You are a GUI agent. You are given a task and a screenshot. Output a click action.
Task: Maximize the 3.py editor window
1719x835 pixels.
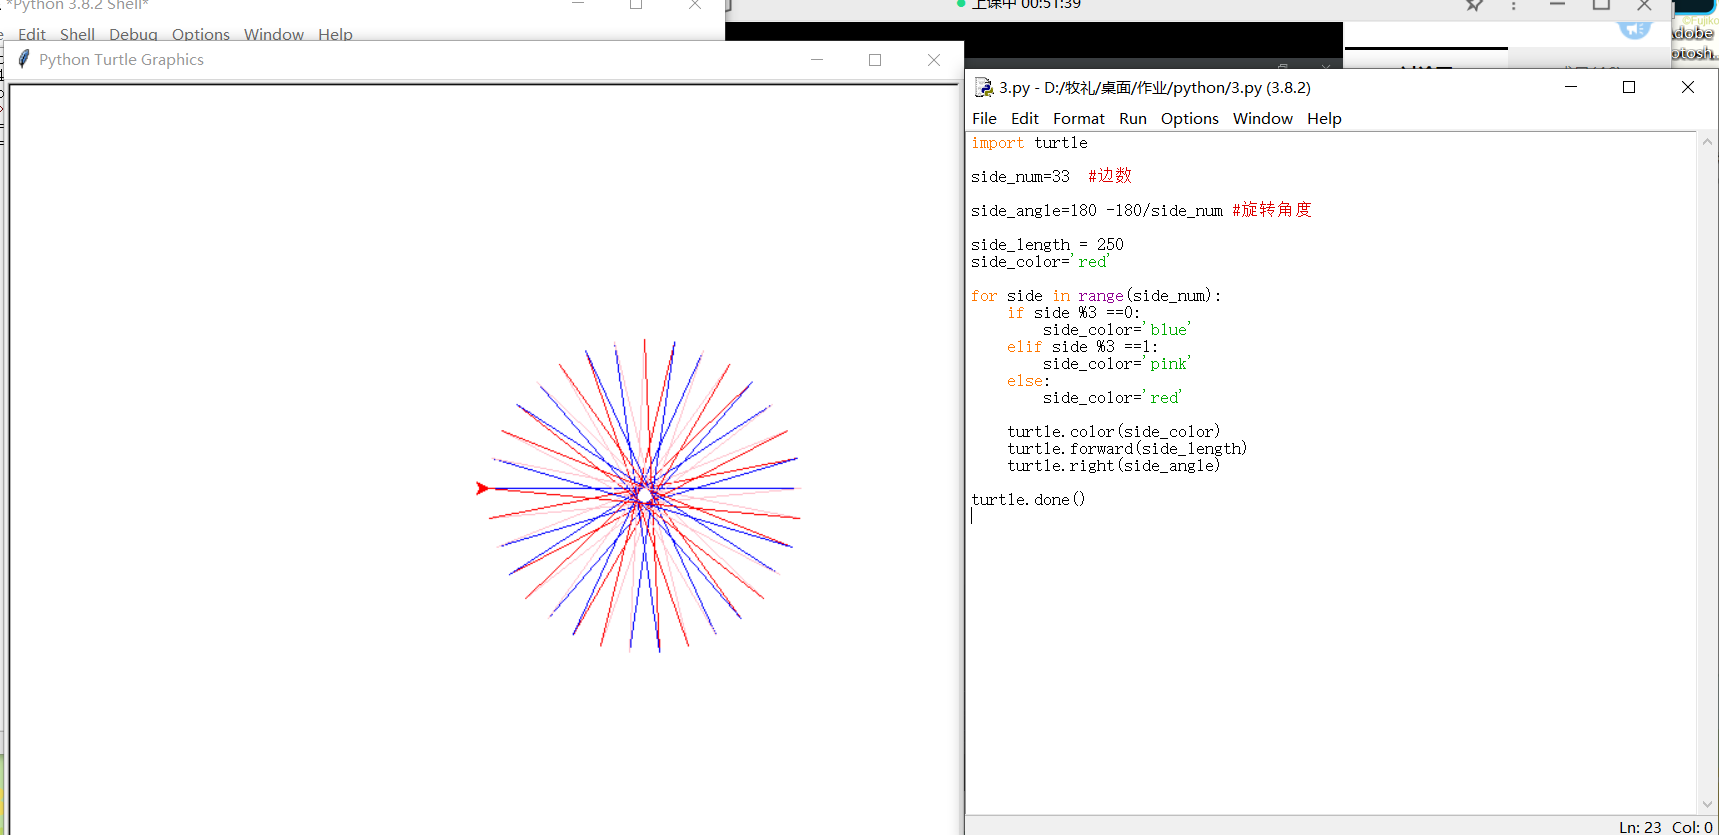(1628, 88)
